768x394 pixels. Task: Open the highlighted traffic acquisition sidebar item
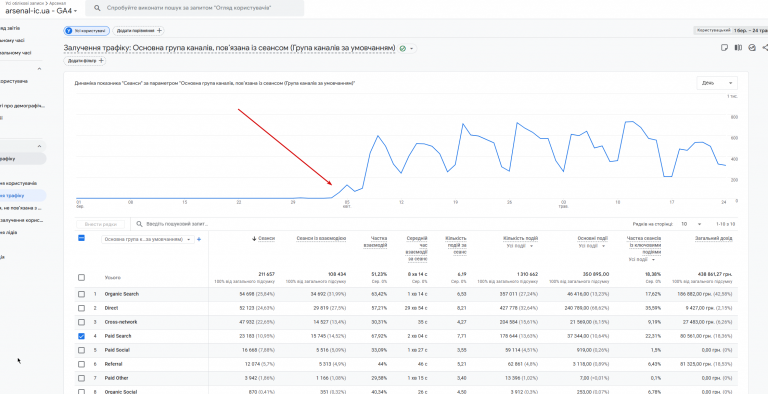pos(23,196)
